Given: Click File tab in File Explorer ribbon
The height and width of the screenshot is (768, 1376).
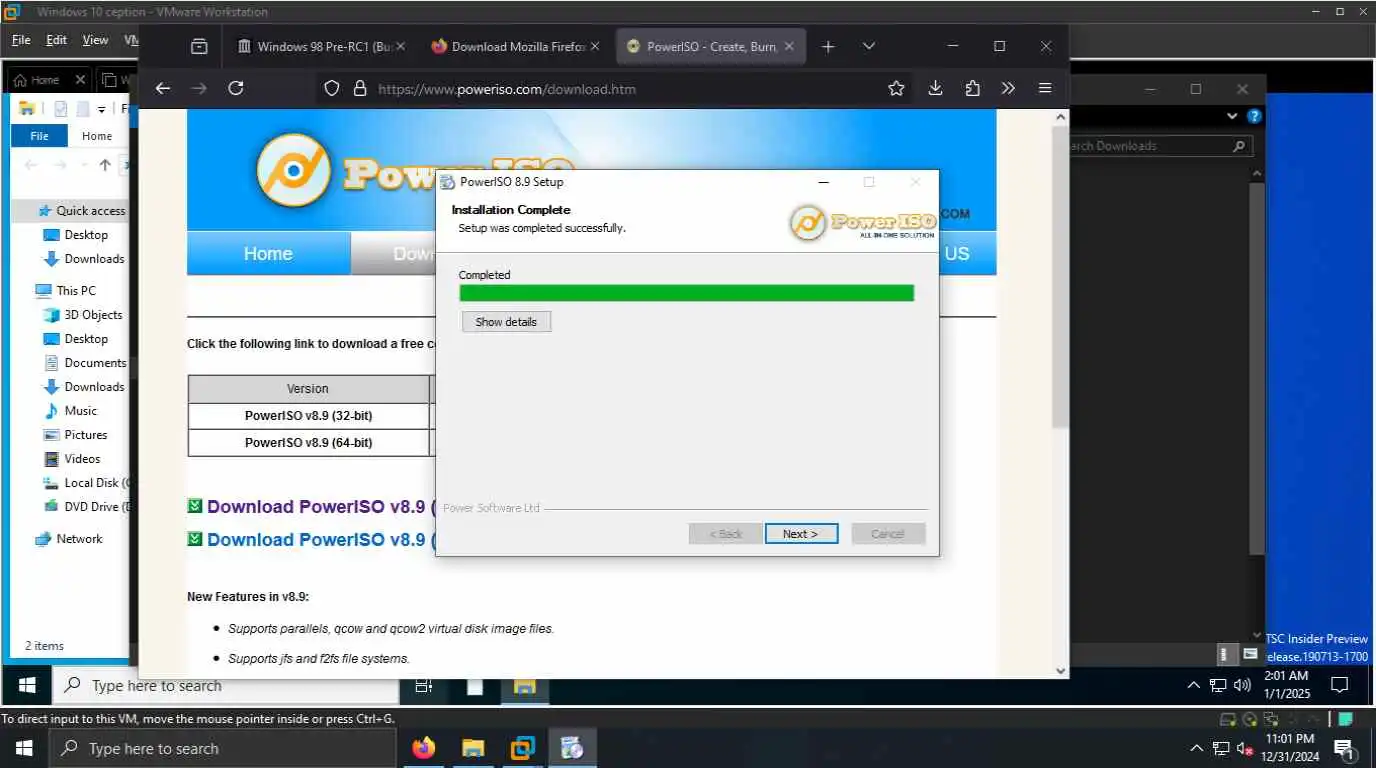Looking at the screenshot, I should (39, 136).
